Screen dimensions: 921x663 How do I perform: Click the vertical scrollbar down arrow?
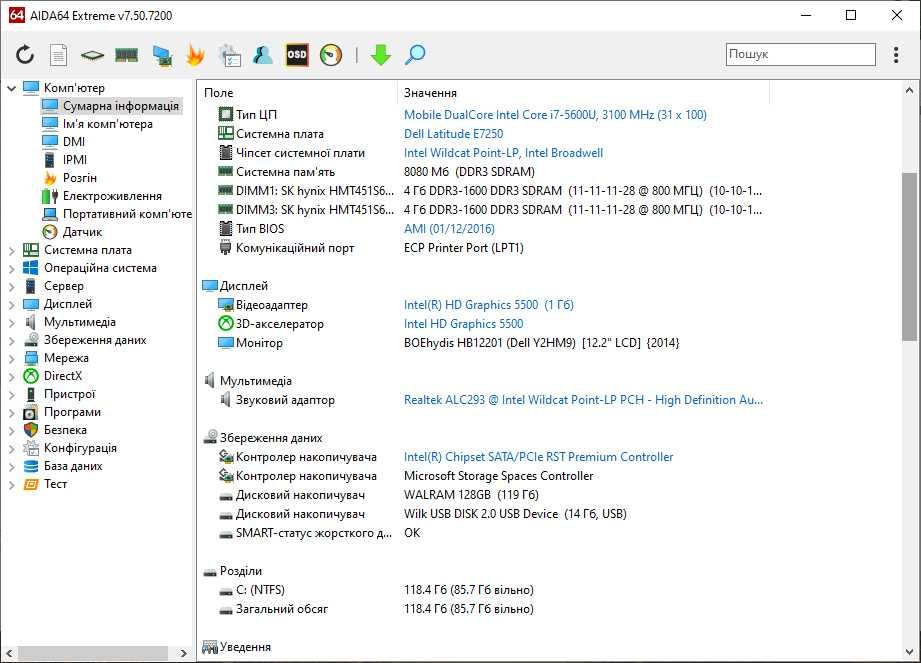click(909, 652)
